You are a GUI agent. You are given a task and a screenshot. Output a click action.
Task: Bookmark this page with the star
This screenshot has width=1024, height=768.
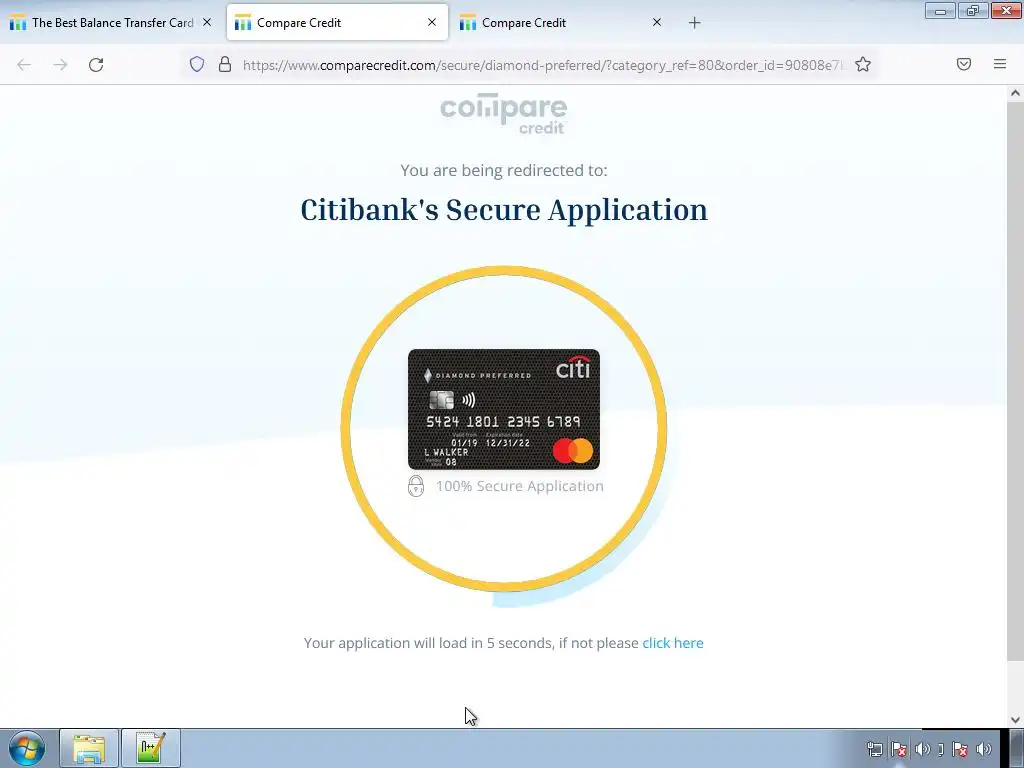point(863,64)
